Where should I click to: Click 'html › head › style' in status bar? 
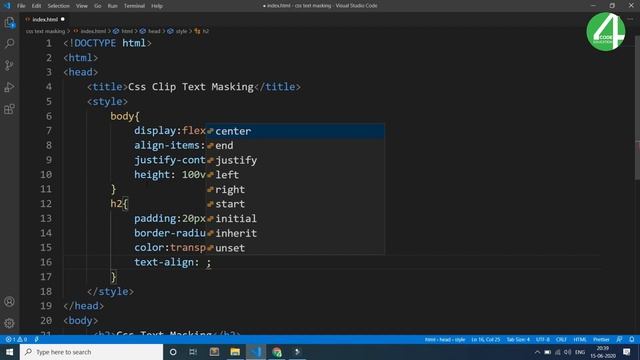[445, 339]
